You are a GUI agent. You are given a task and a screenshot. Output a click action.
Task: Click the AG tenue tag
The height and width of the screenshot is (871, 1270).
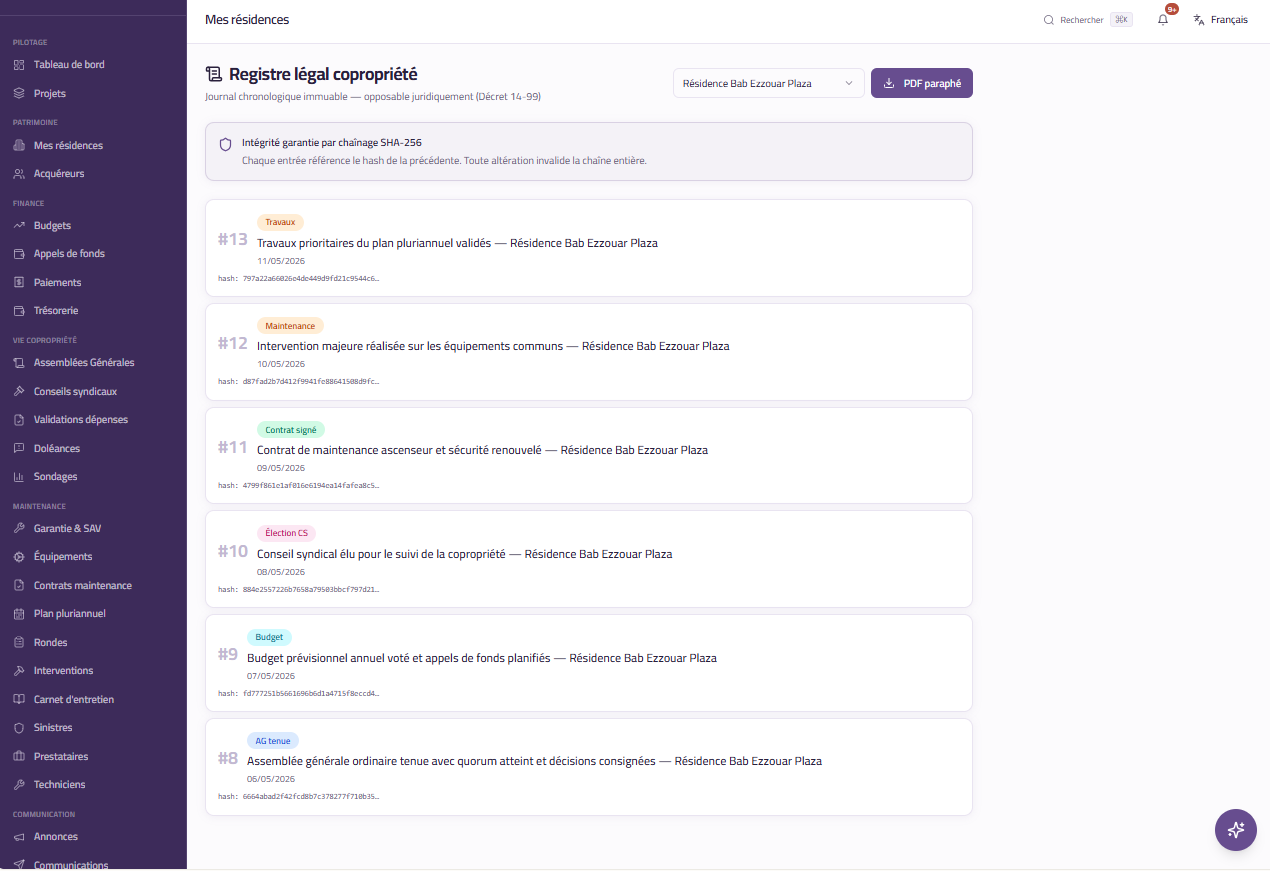click(273, 741)
